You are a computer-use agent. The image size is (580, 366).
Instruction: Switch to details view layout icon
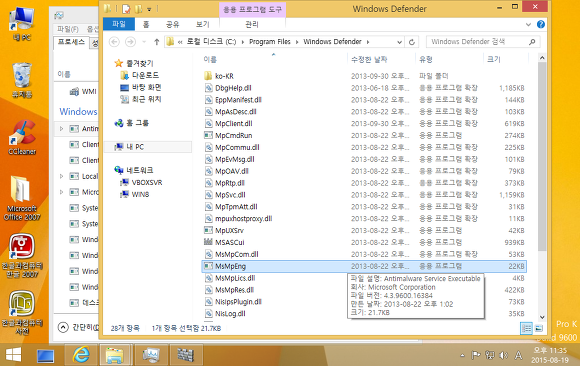[x=526, y=328]
